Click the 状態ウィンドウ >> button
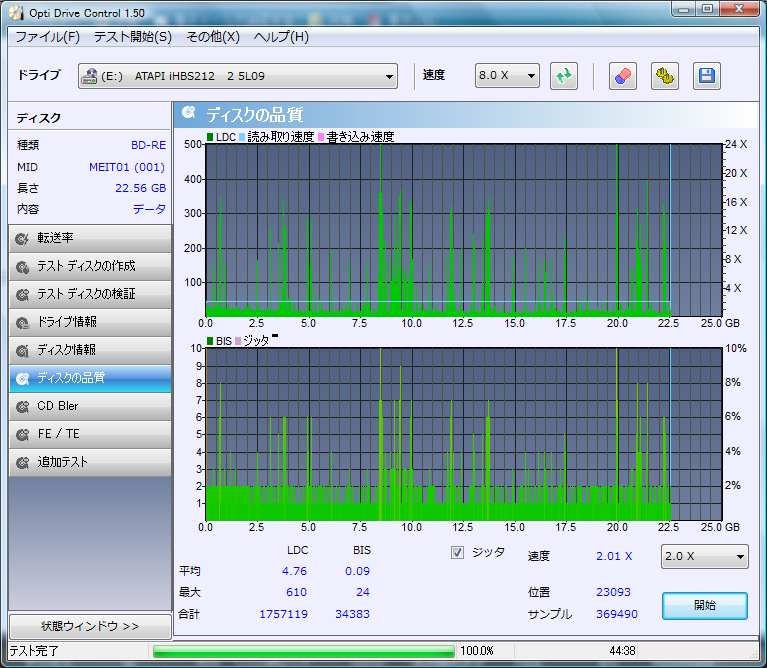Viewport: 767px width, 668px height. tap(90, 626)
